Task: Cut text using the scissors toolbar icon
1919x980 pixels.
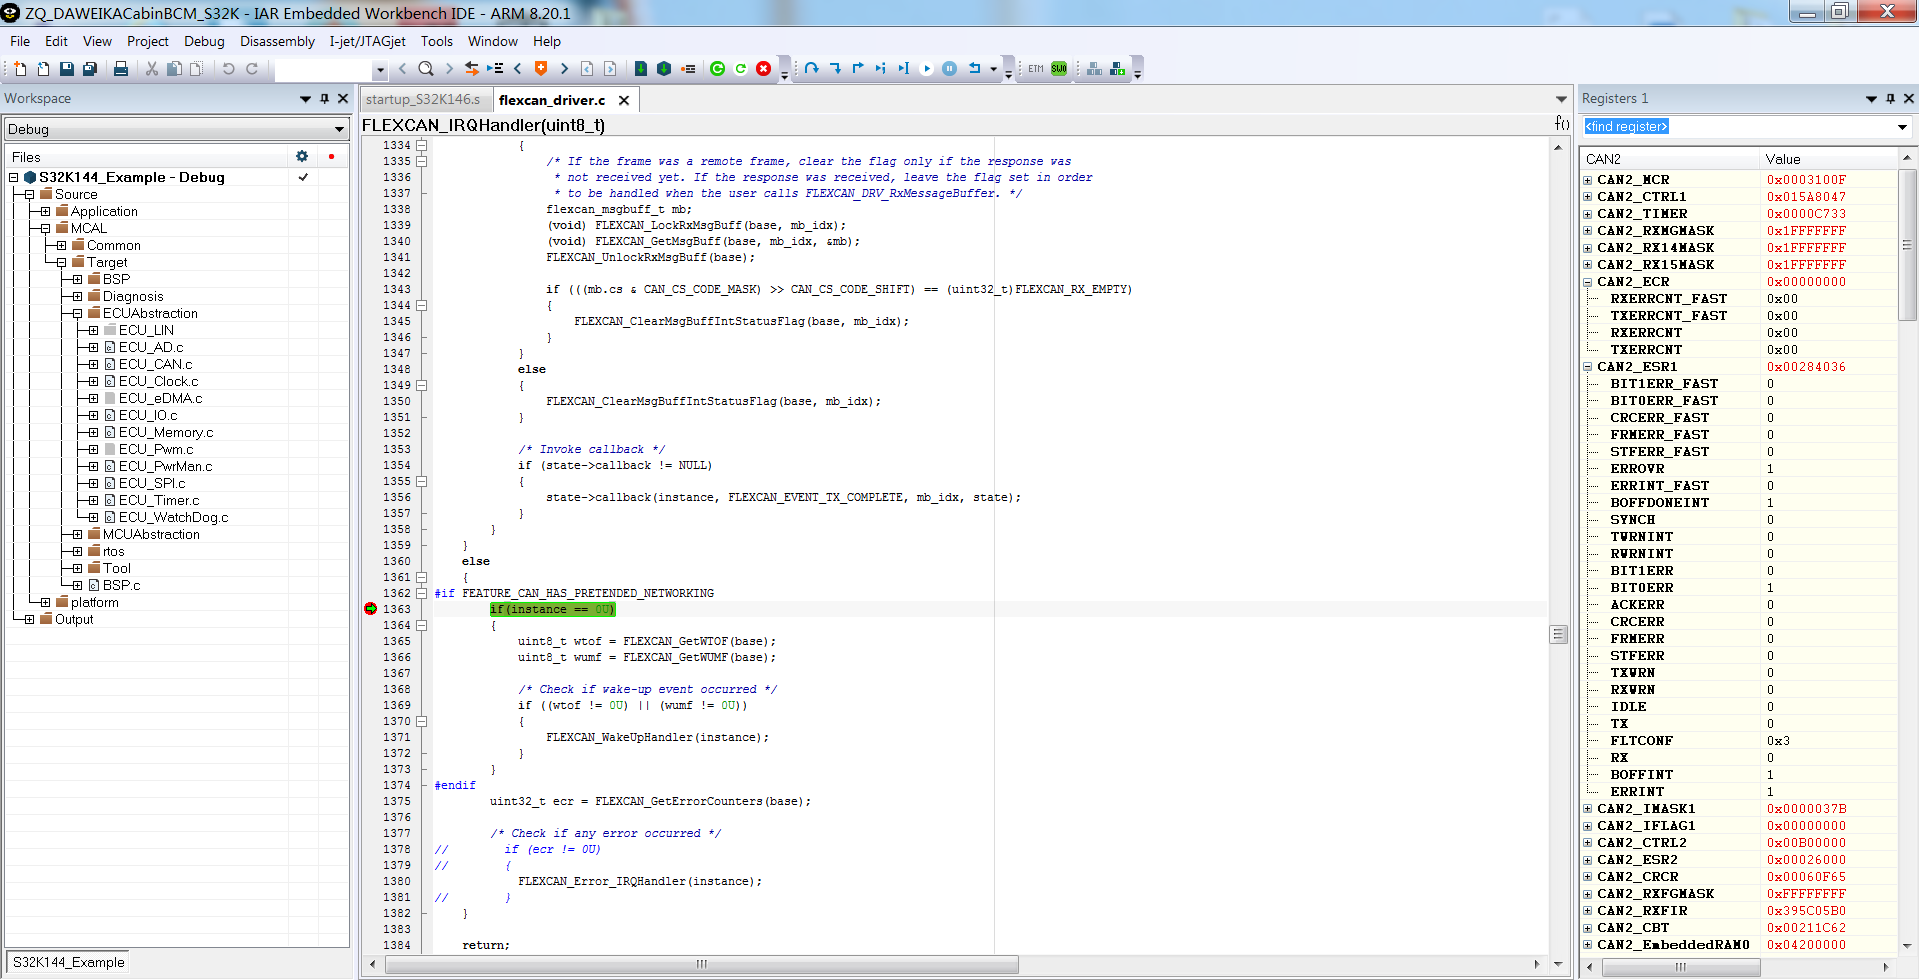Action: pos(151,68)
